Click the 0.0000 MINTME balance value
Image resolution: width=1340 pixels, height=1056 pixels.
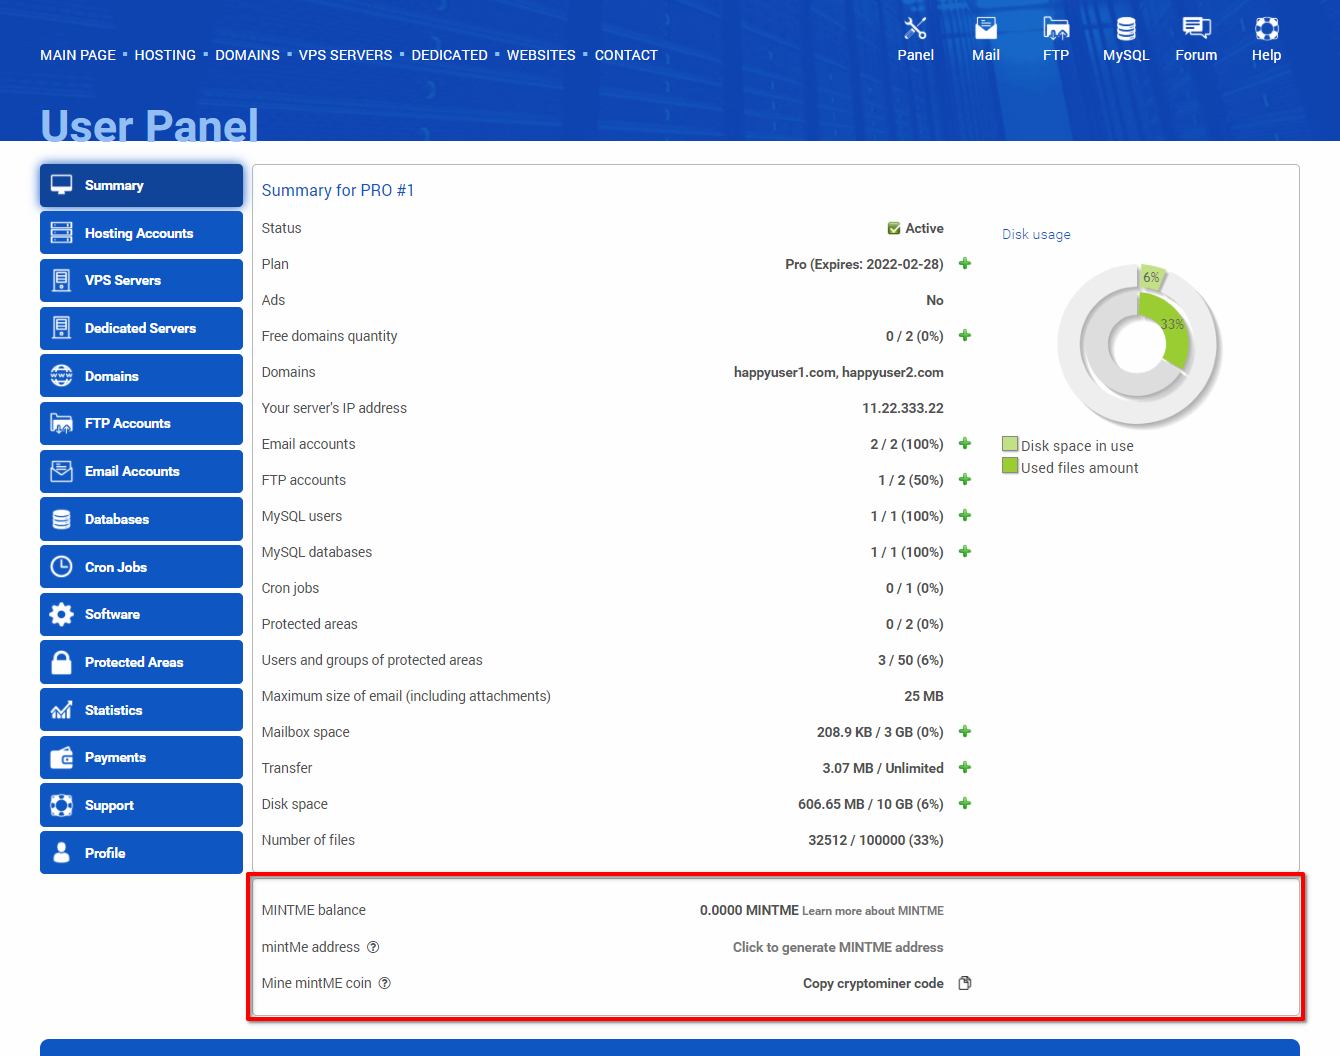(x=749, y=910)
